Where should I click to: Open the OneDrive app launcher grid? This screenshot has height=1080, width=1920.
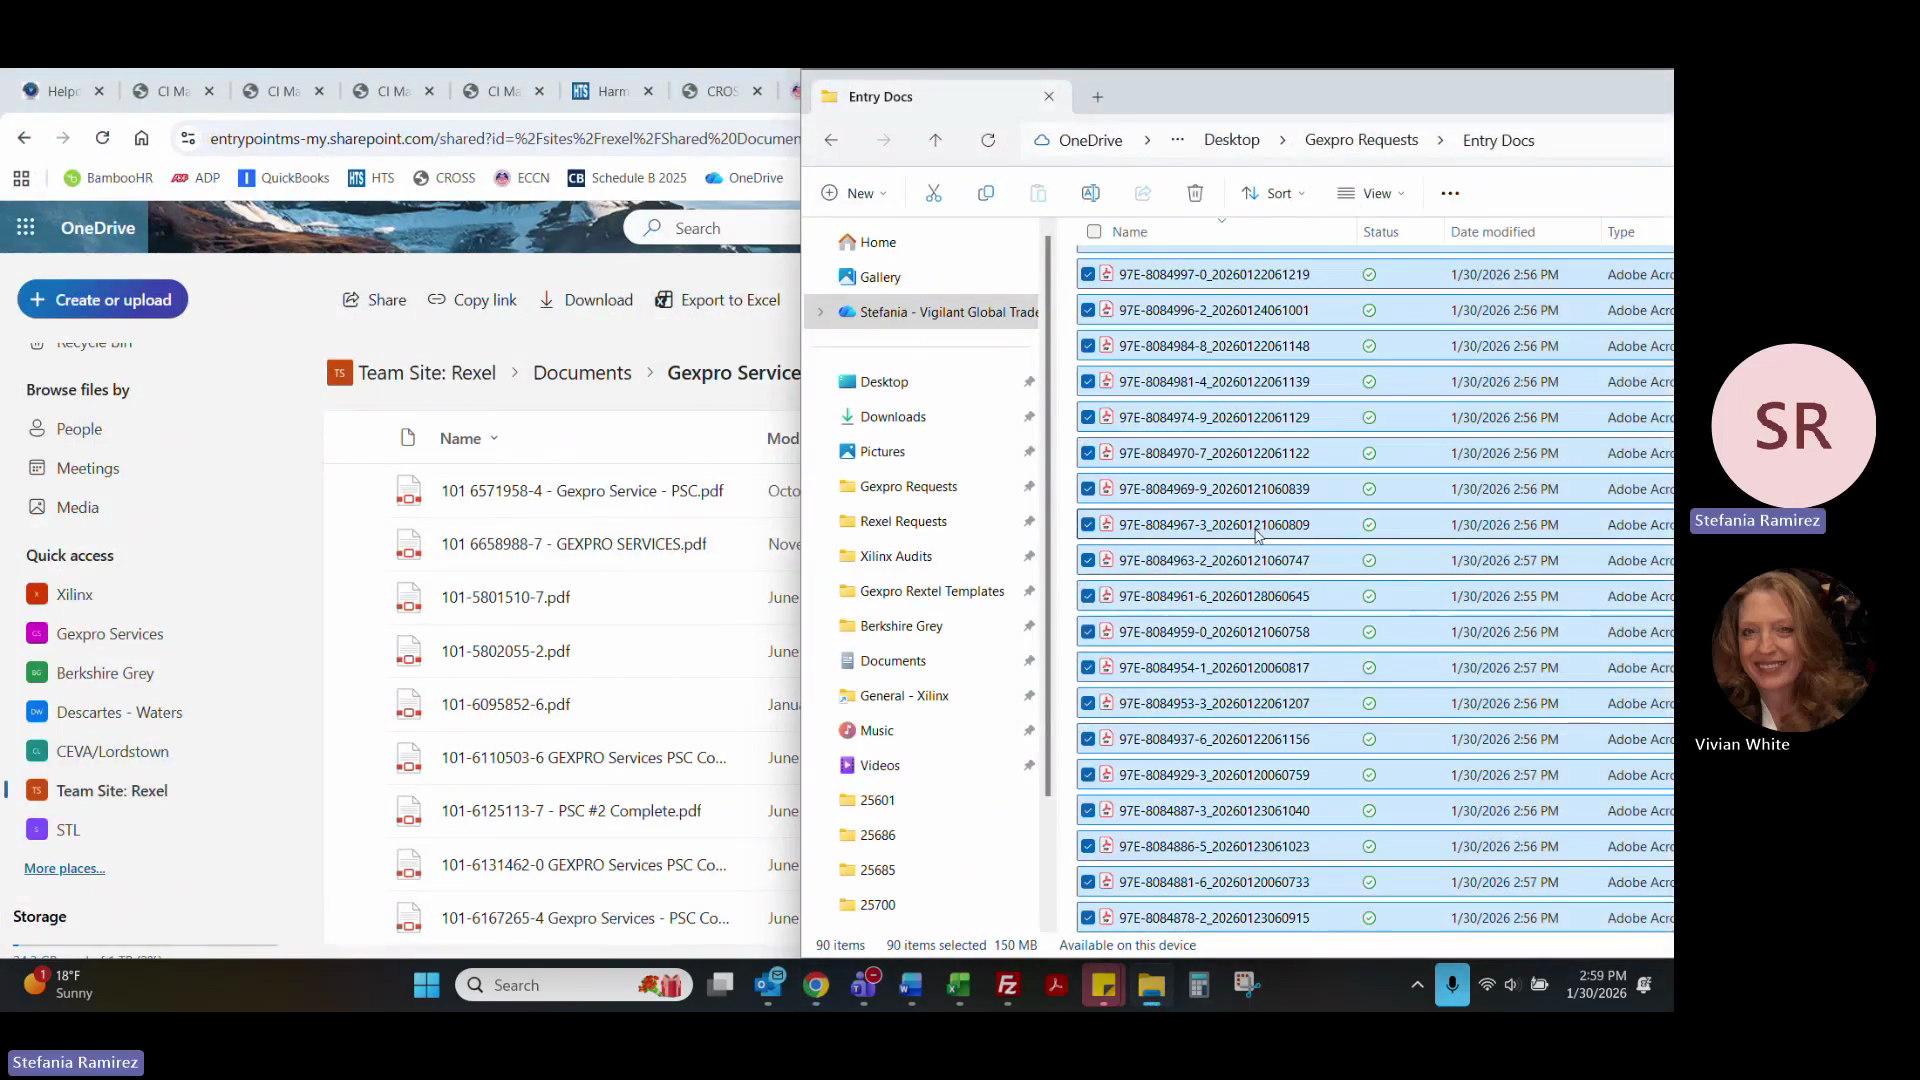[x=26, y=227]
